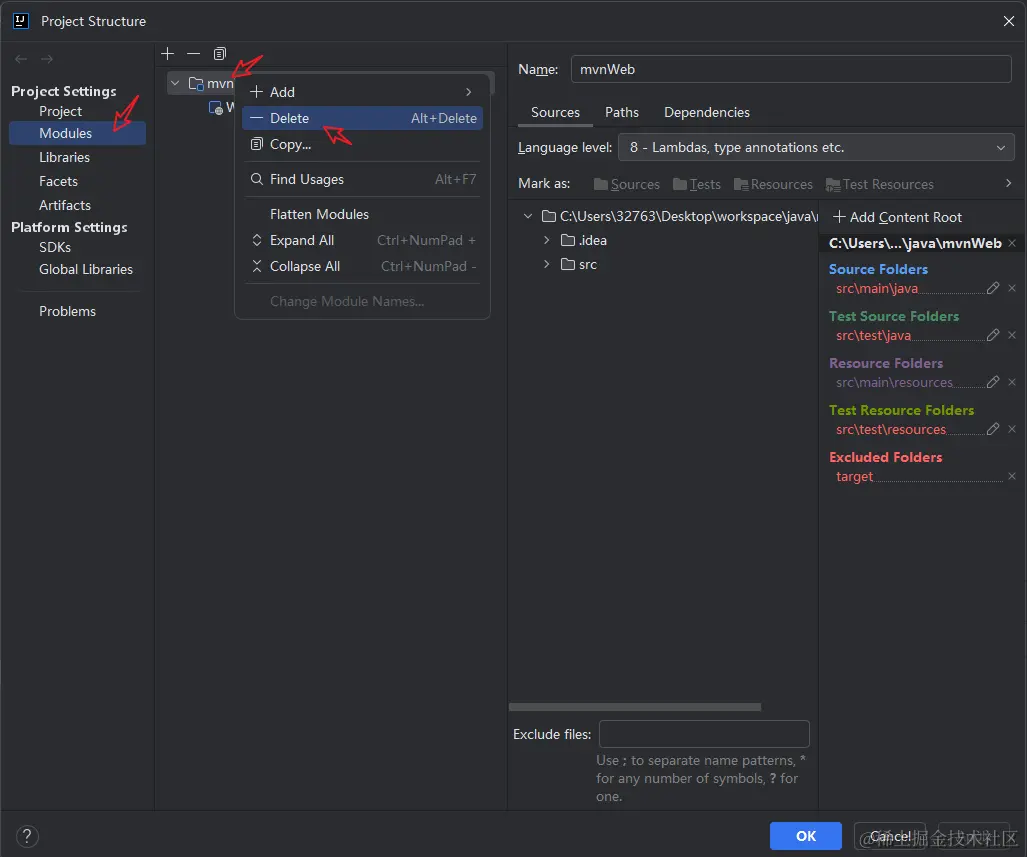The image size is (1027, 857).
Task: Collapse the mvn module tree node
Action: pos(175,83)
